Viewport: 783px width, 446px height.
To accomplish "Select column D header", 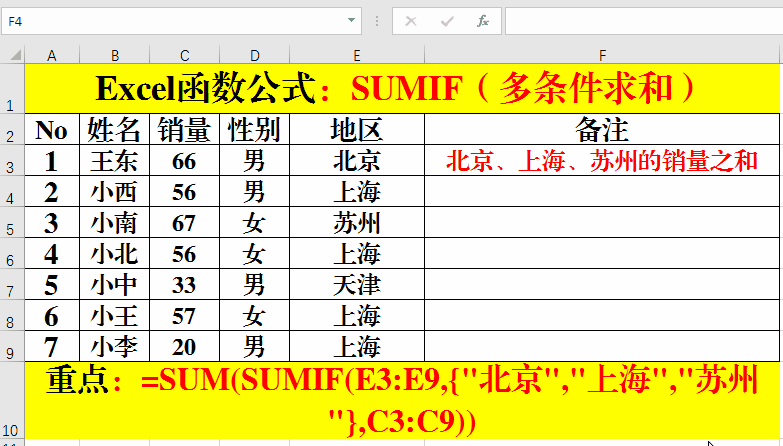I will pos(254,55).
